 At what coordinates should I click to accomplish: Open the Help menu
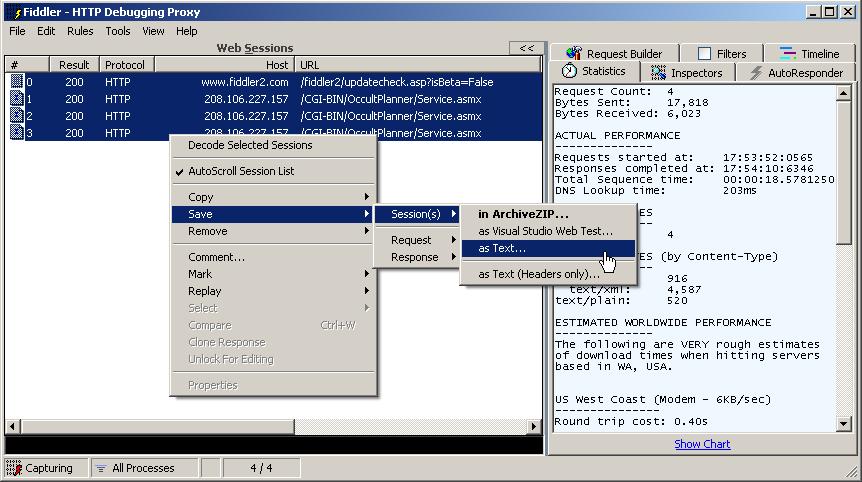(186, 31)
